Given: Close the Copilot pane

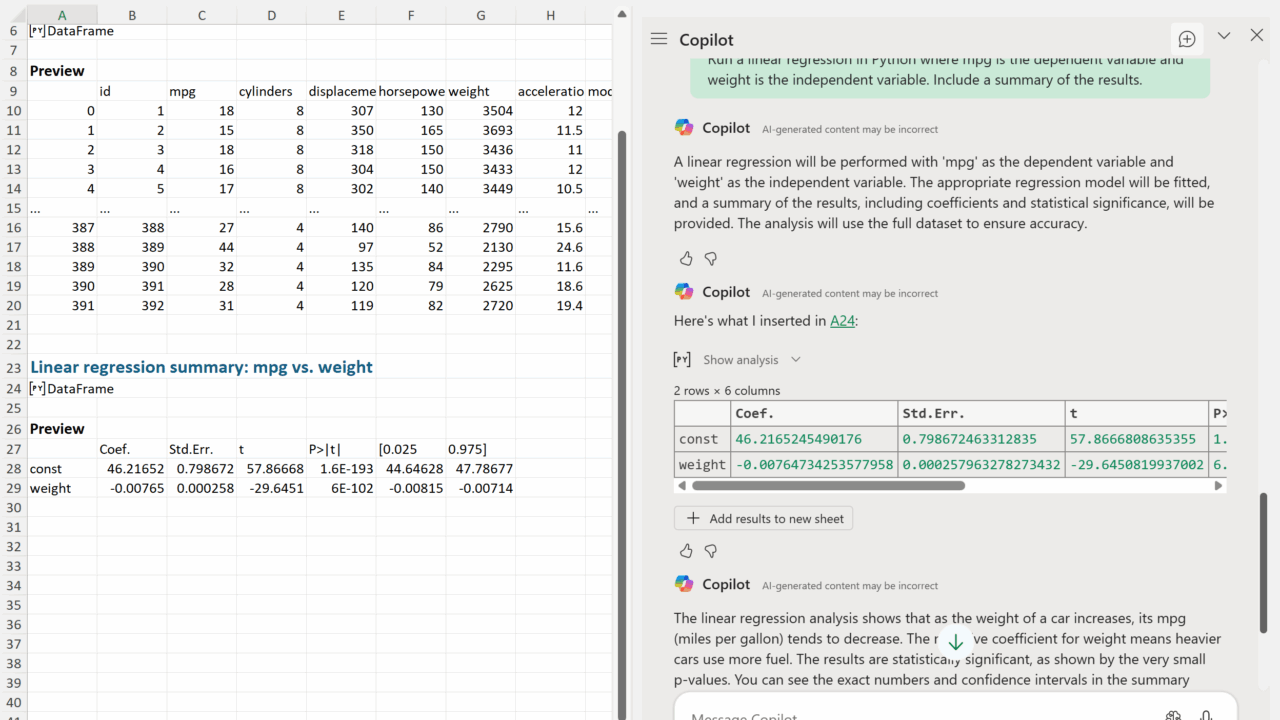Looking at the screenshot, I should point(1257,36).
